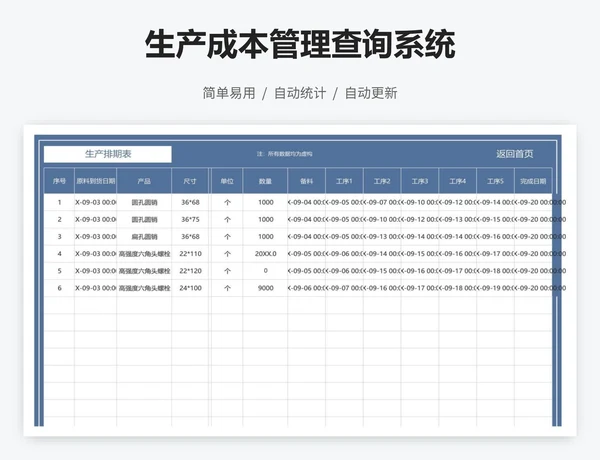Select the 工序3 column header
Screen dimensions: 600x460
[x=420, y=181]
